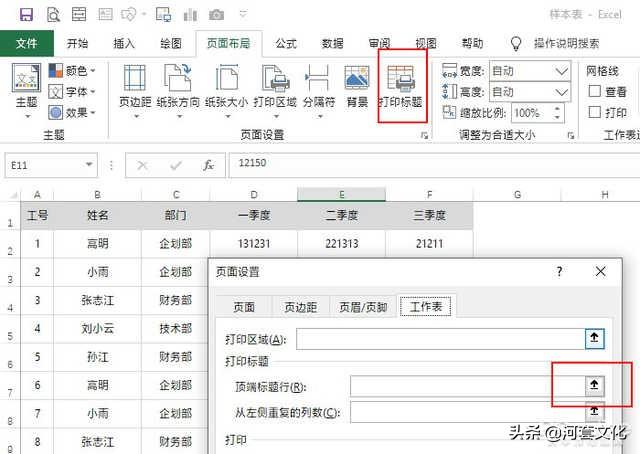Click the Print Preview magnifier icon
Image resolution: width=640 pixels, height=454 pixels.
click(x=53, y=15)
